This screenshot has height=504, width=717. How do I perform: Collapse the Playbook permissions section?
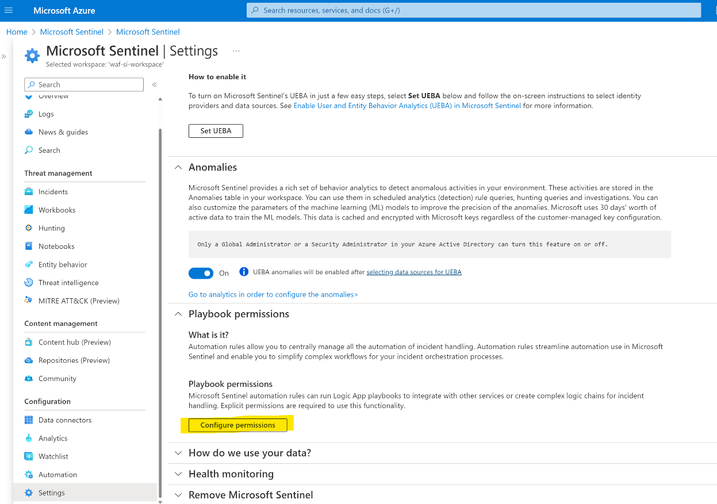(179, 314)
